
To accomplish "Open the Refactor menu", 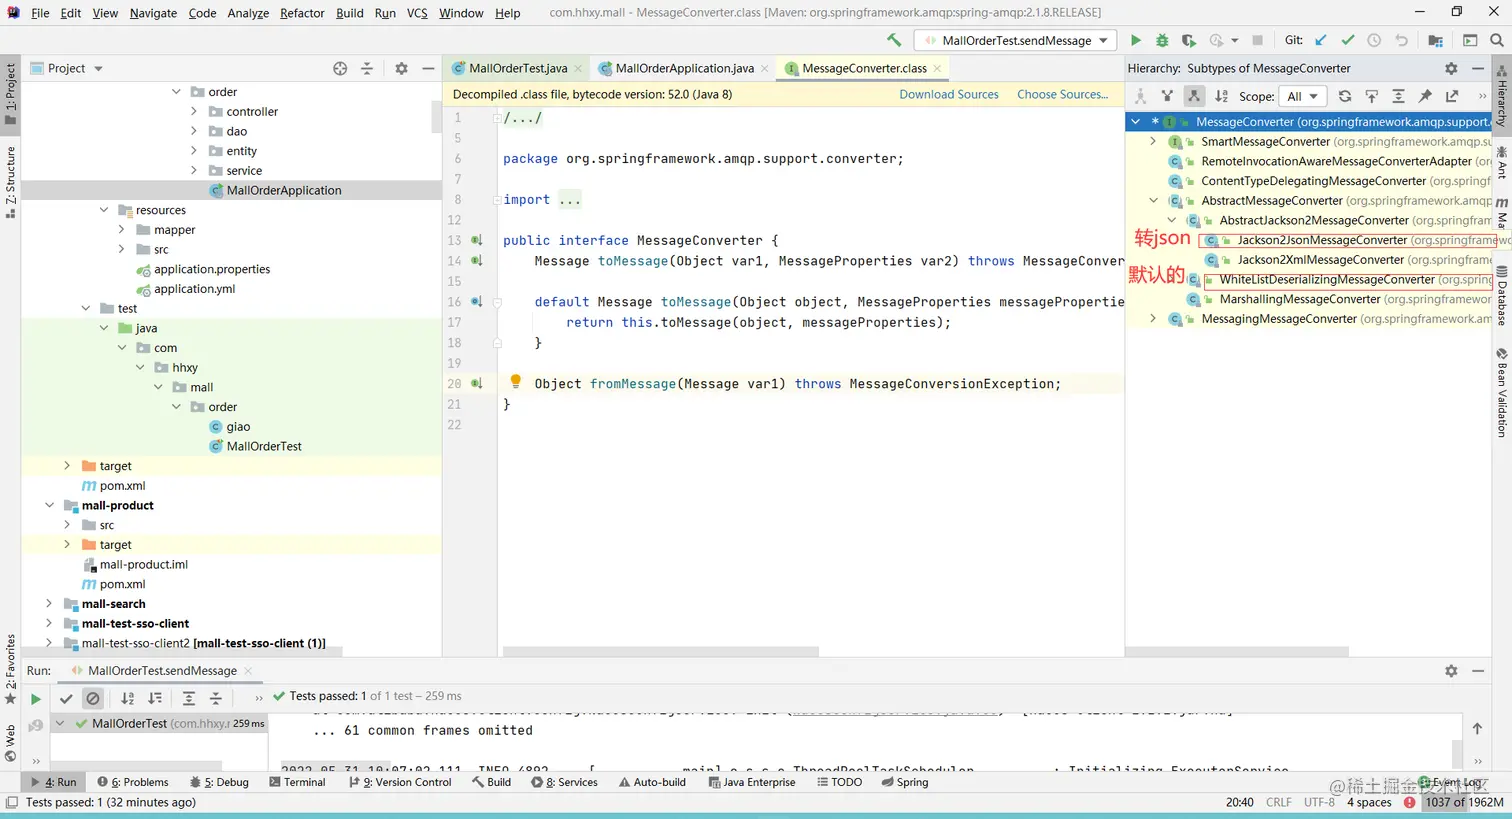I will pyautogui.click(x=302, y=13).
